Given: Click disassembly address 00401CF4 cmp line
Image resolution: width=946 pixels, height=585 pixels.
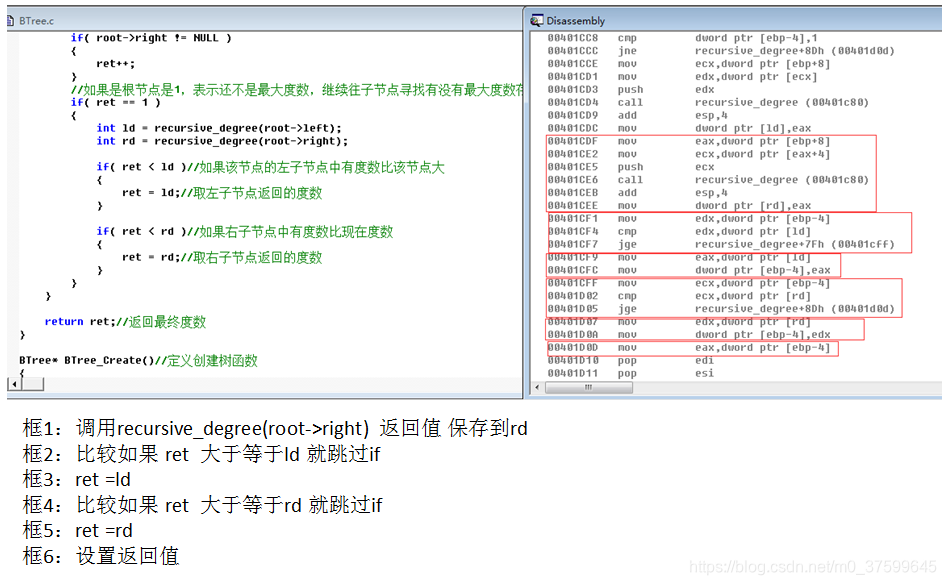Looking at the screenshot, I should click(679, 232).
